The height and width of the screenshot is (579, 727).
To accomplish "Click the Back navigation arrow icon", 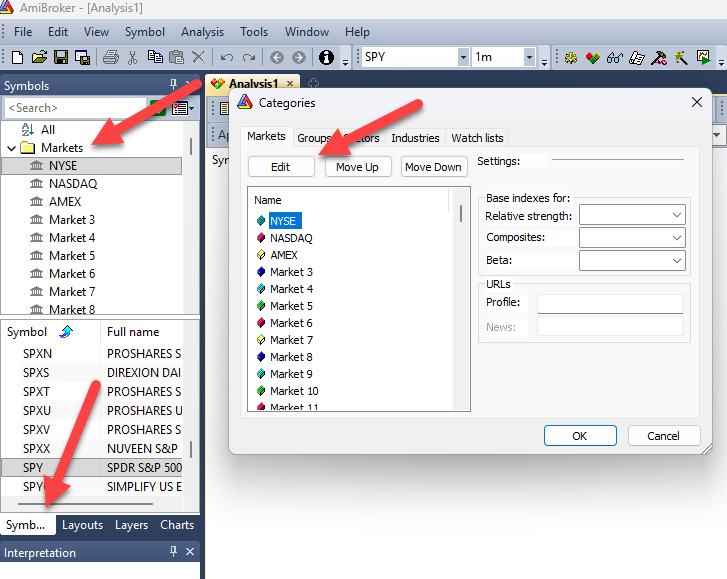I will tap(277, 58).
